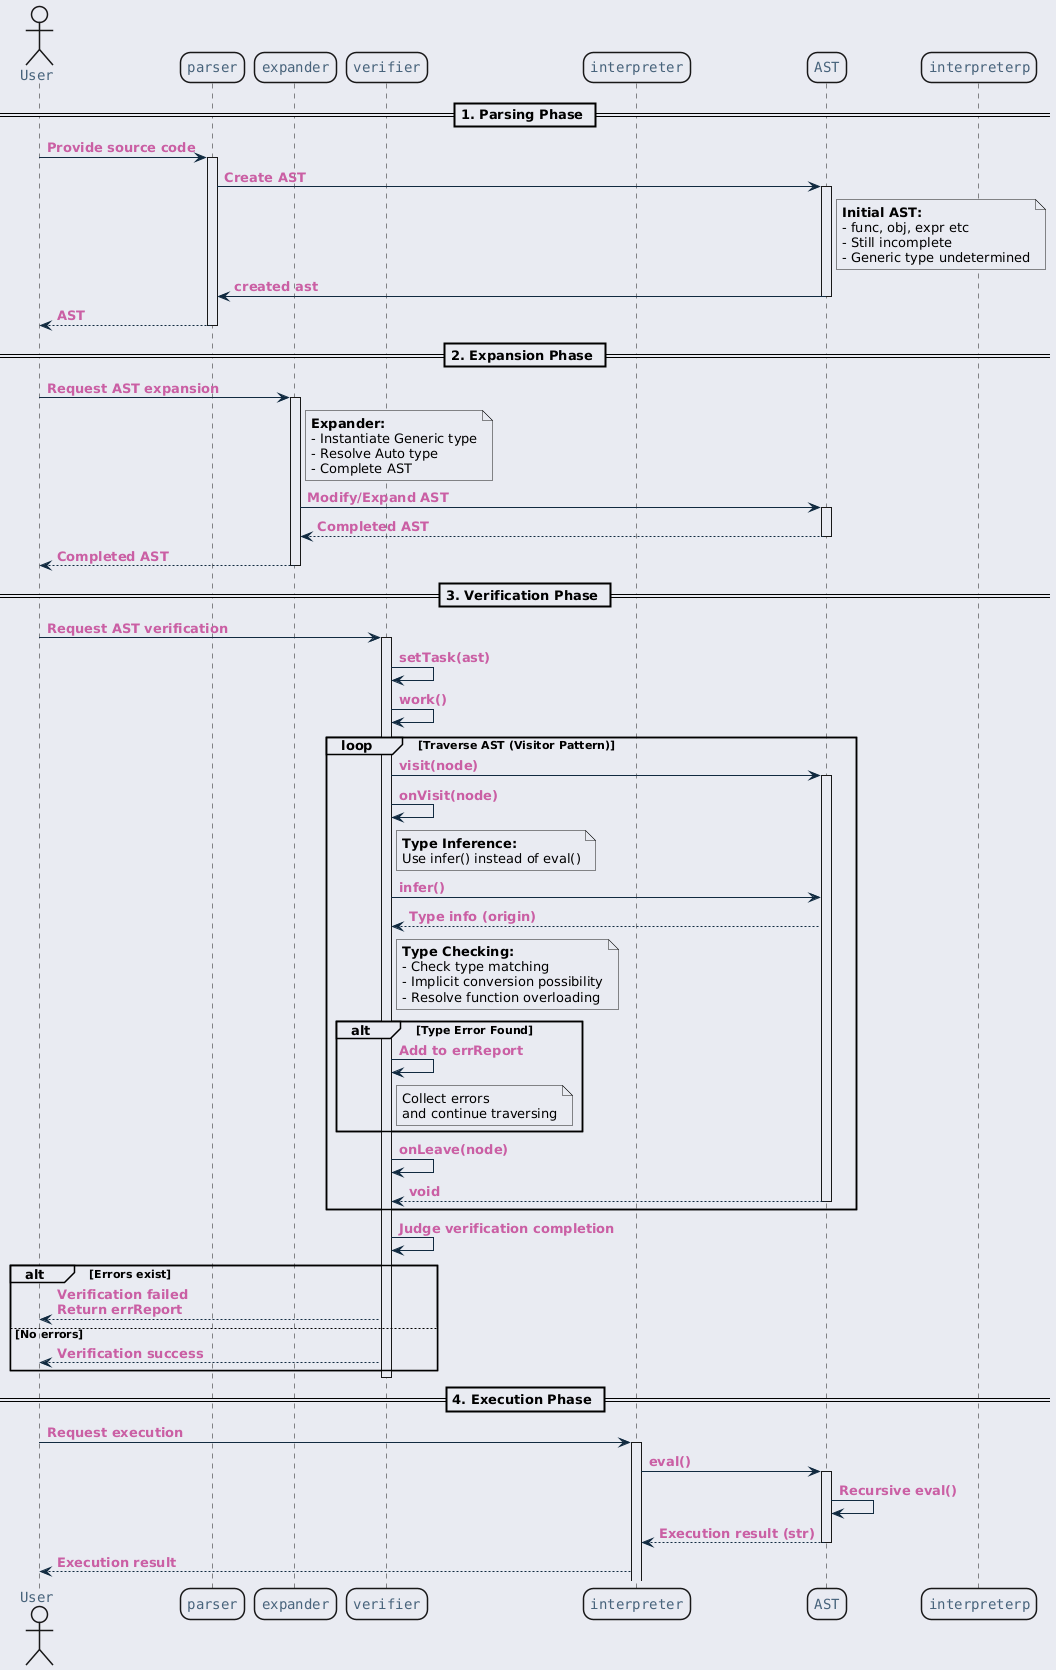Select the 'infer()' message label
The width and height of the screenshot is (1056, 1670).
422,888
